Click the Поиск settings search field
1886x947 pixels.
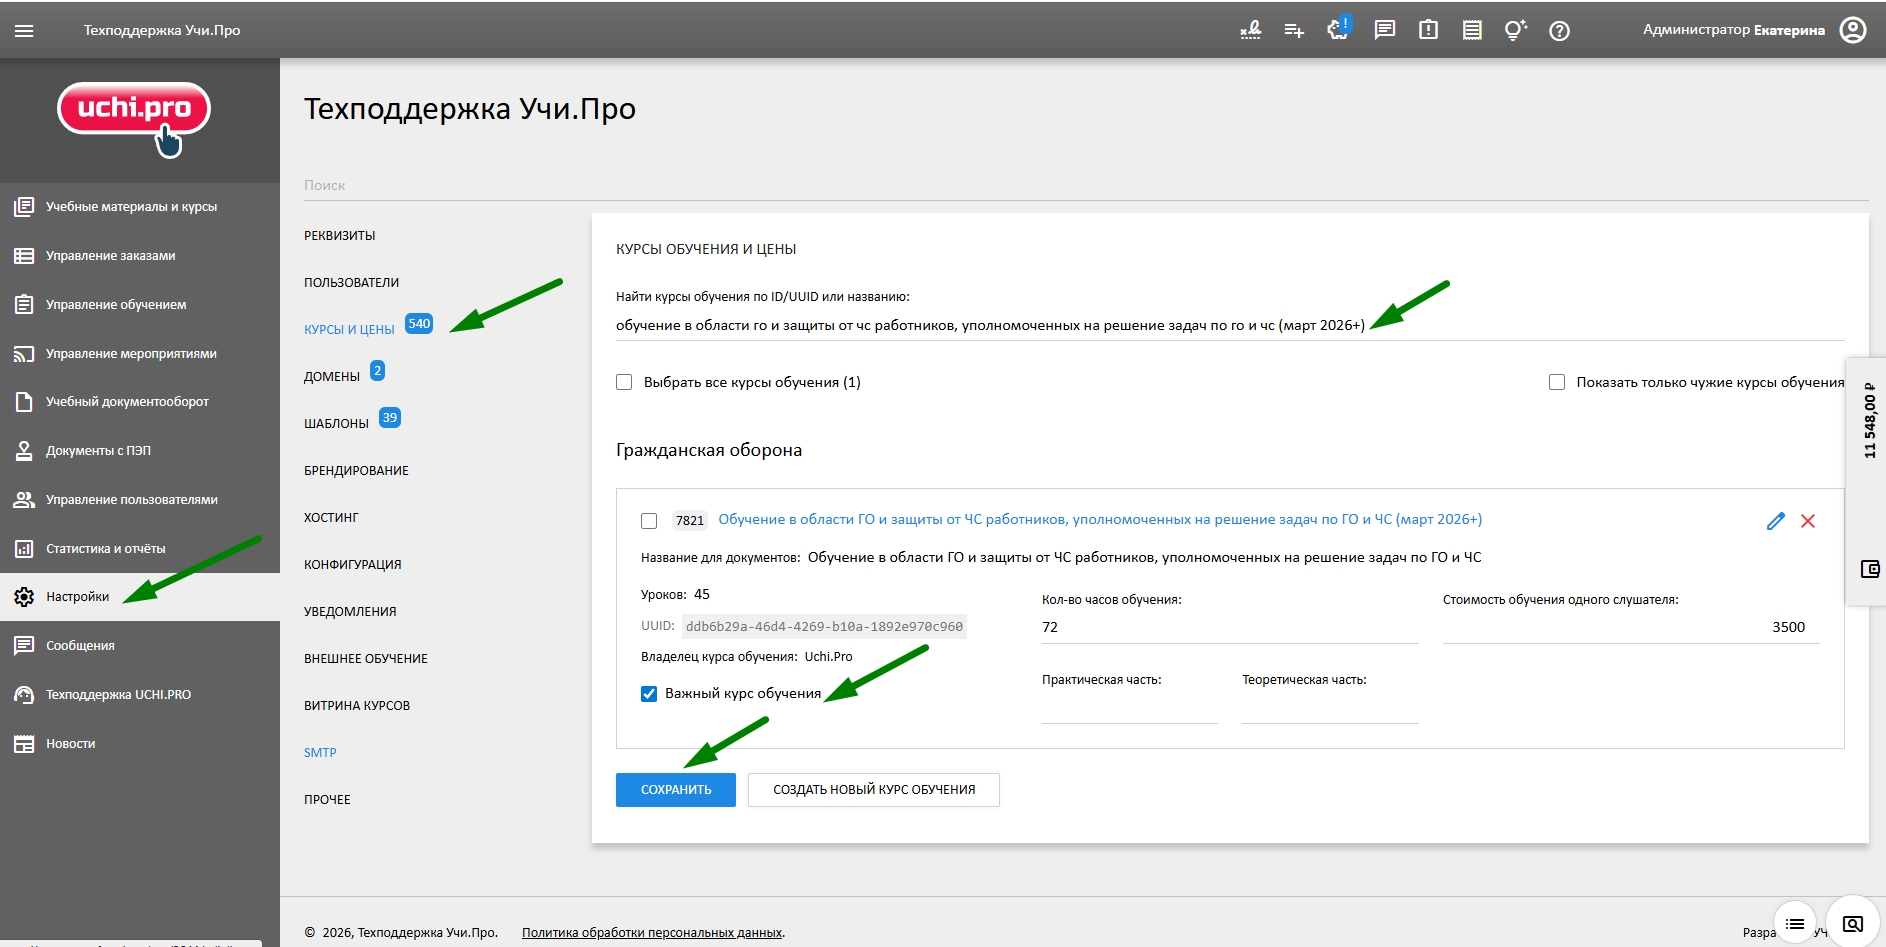[x=1085, y=186]
